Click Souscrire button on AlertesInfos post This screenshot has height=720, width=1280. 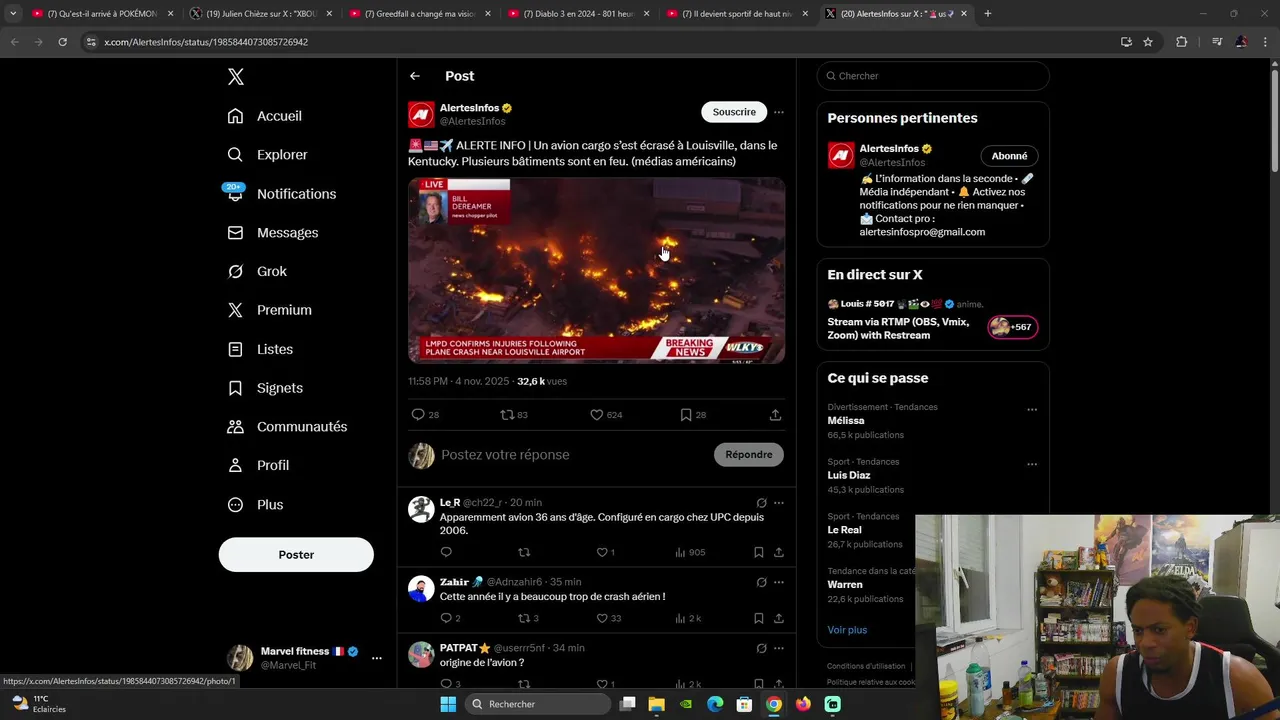pos(734,112)
